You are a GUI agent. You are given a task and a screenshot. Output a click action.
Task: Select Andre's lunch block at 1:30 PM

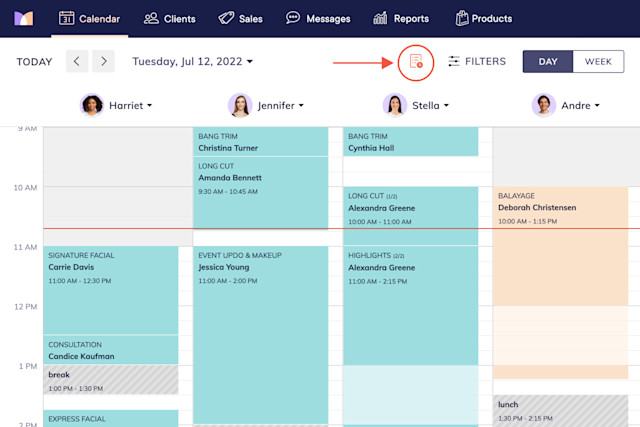[x=560, y=411]
